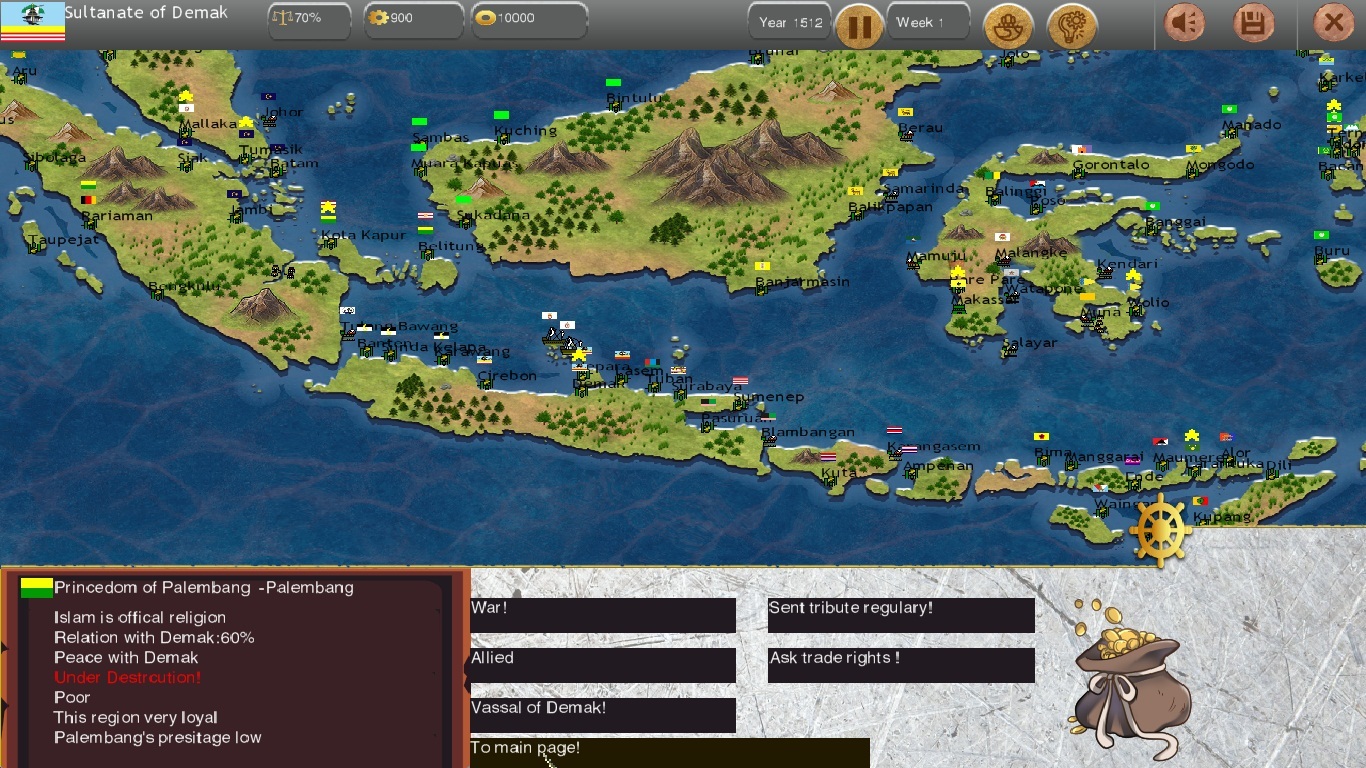Choose the Allied diplomacy option

pyautogui.click(x=603, y=665)
